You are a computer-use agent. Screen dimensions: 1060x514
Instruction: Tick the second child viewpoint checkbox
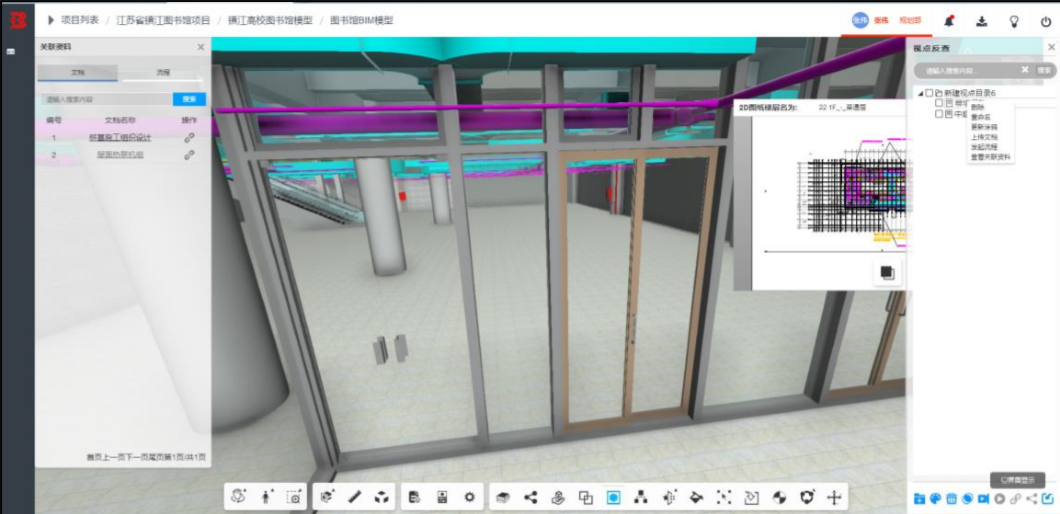point(939,114)
